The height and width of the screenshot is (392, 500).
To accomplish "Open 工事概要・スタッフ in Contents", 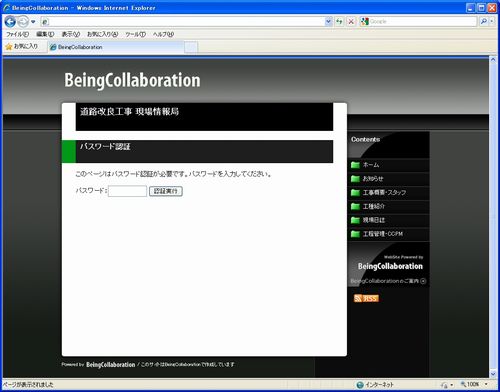I will pyautogui.click(x=384, y=193).
